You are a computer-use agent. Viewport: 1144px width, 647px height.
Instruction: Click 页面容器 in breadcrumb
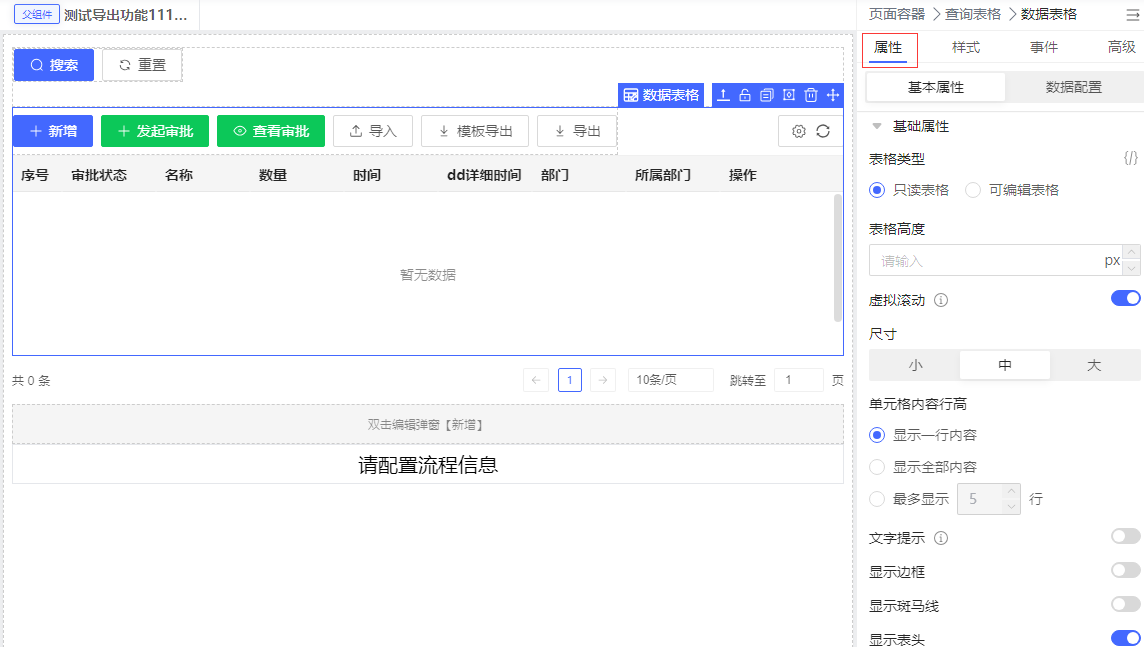[897, 15]
